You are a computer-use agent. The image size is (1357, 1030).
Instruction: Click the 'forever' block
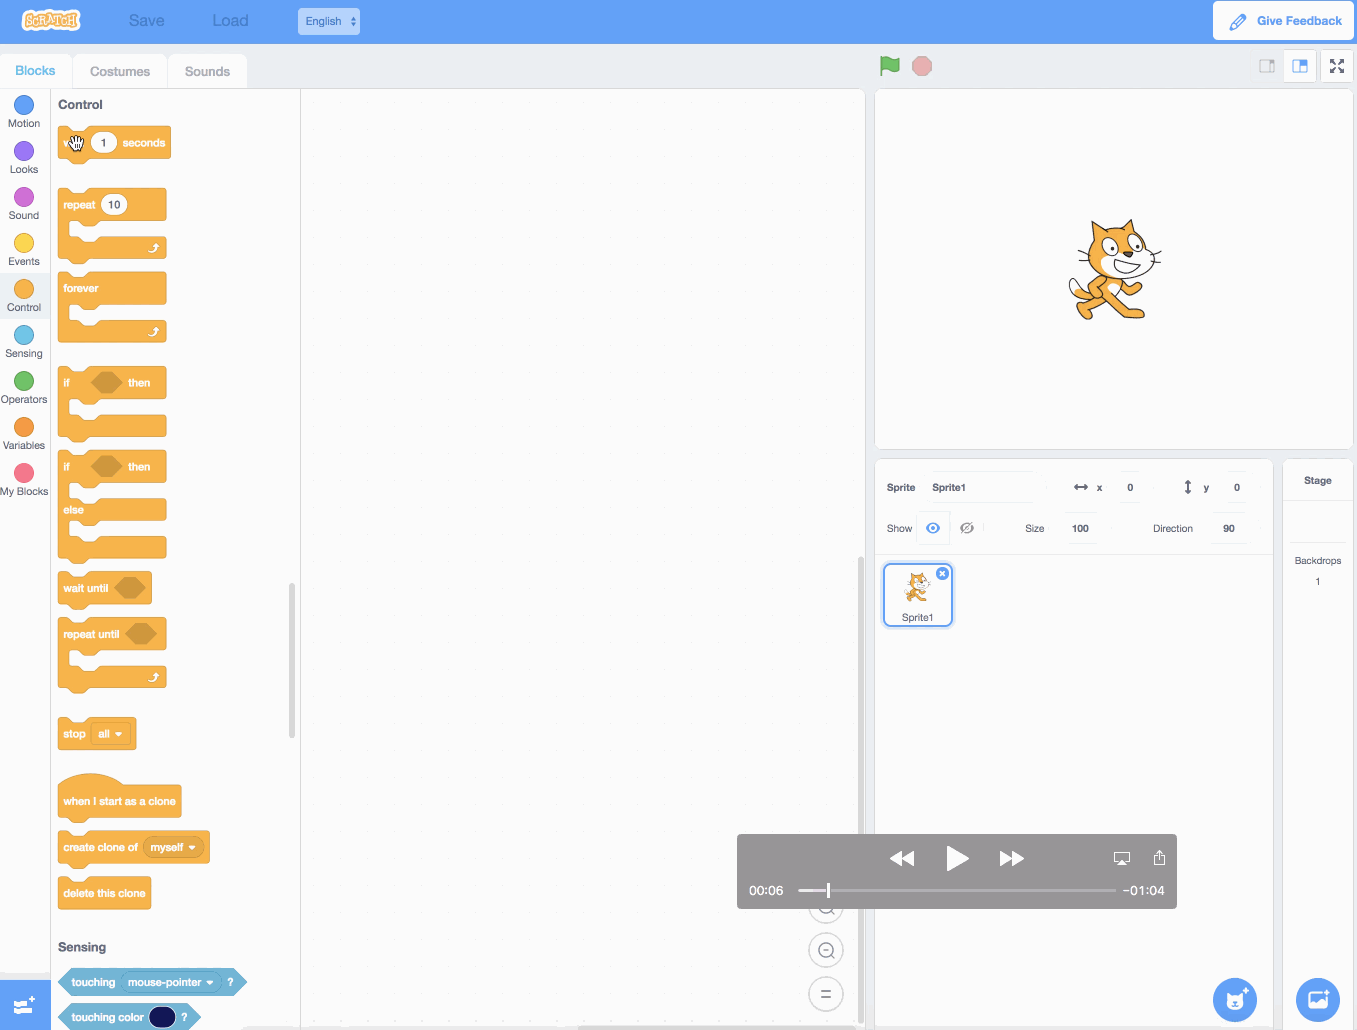coord(112,289)
